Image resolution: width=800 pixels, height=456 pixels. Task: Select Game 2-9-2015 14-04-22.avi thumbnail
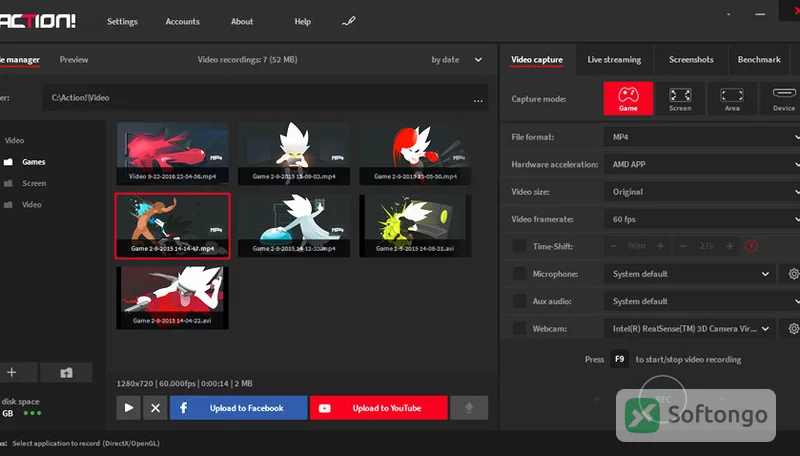click(x=172, y=298)
